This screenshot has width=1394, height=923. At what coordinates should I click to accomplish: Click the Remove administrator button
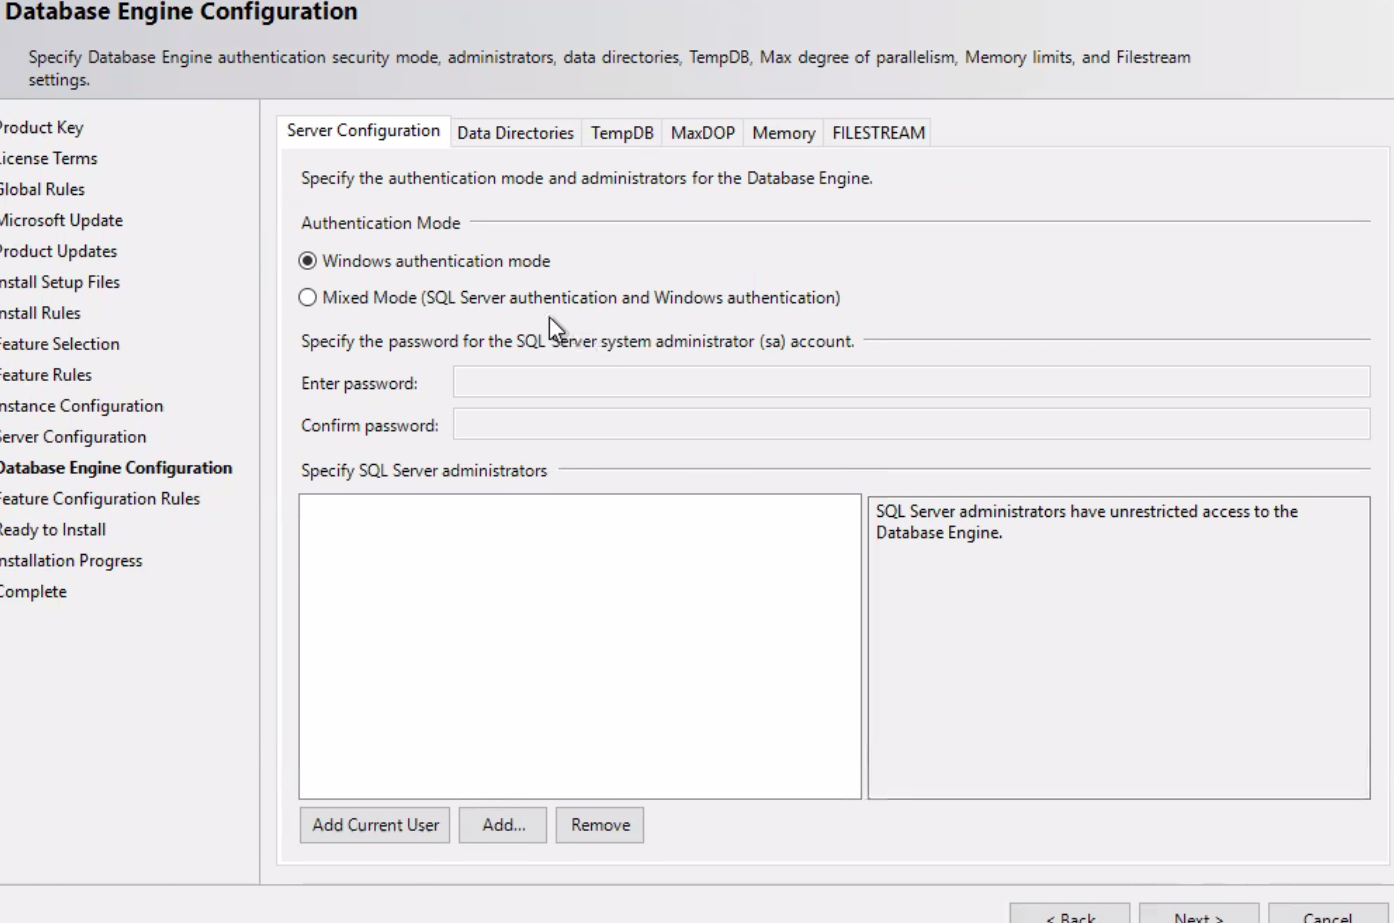599,824
